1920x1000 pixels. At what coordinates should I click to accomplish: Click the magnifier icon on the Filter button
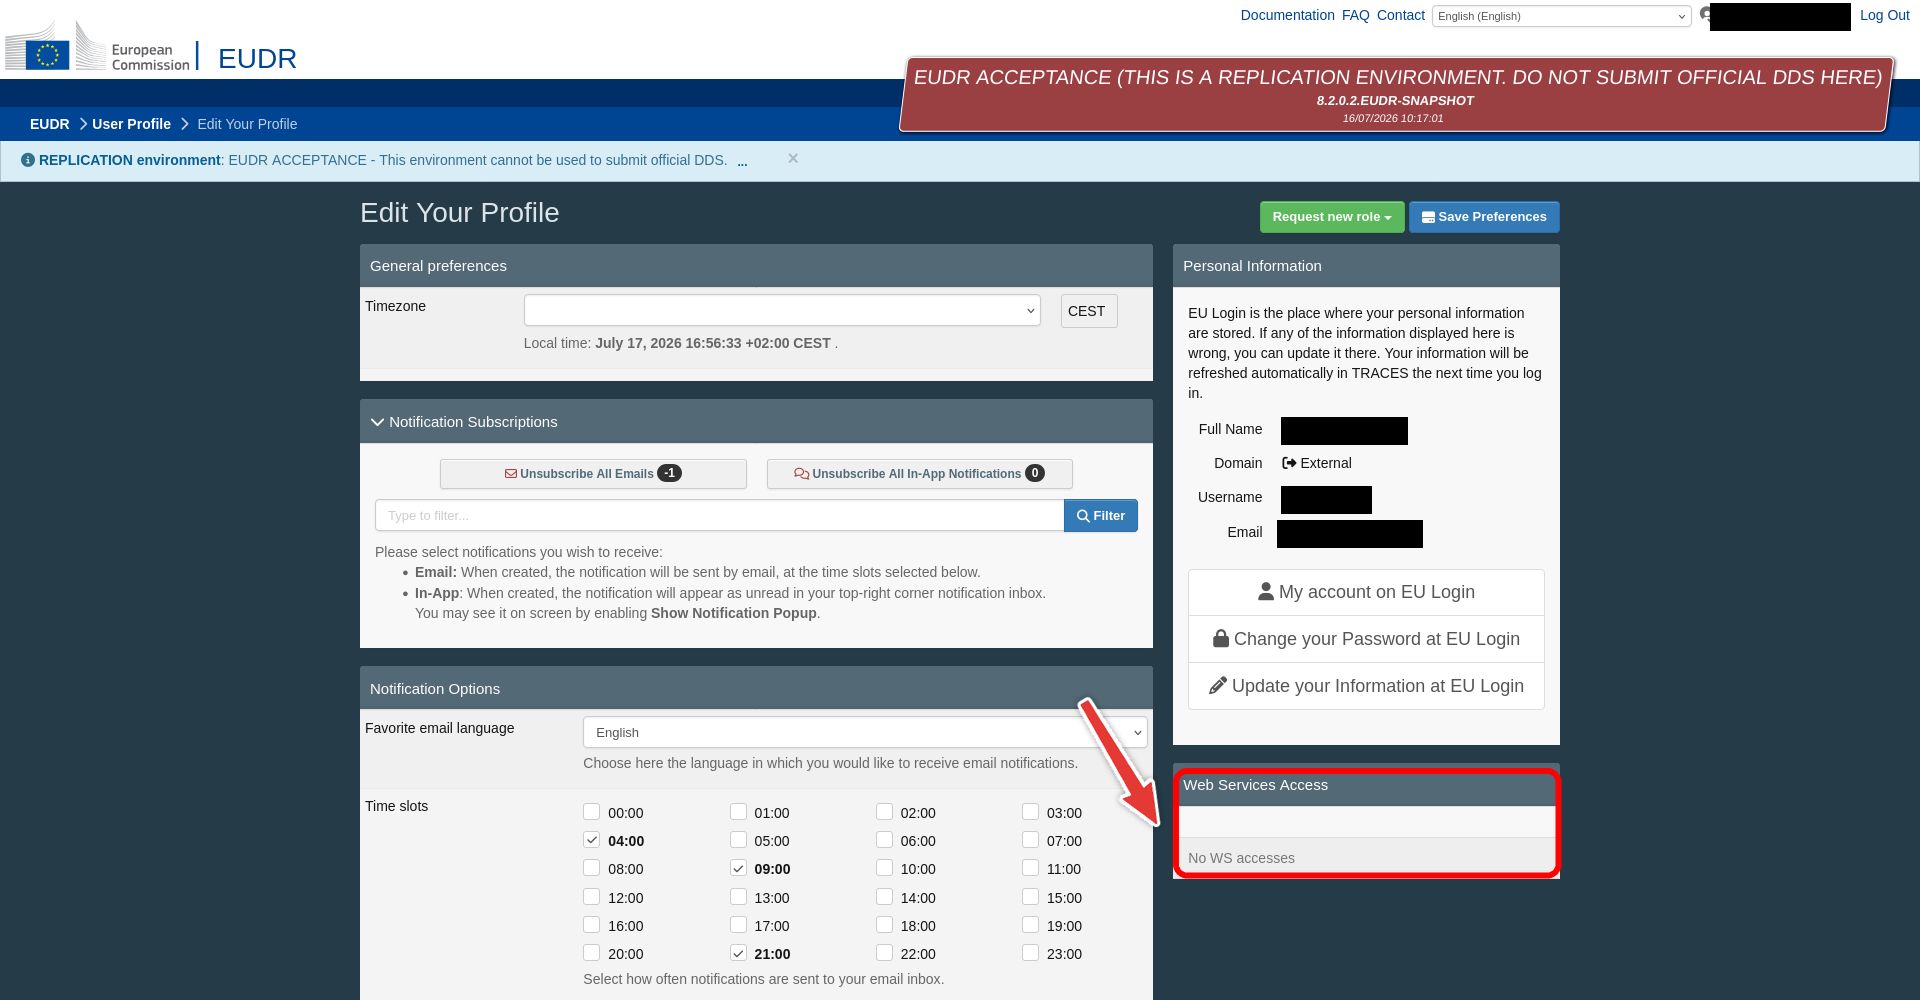pos(1083,516)
